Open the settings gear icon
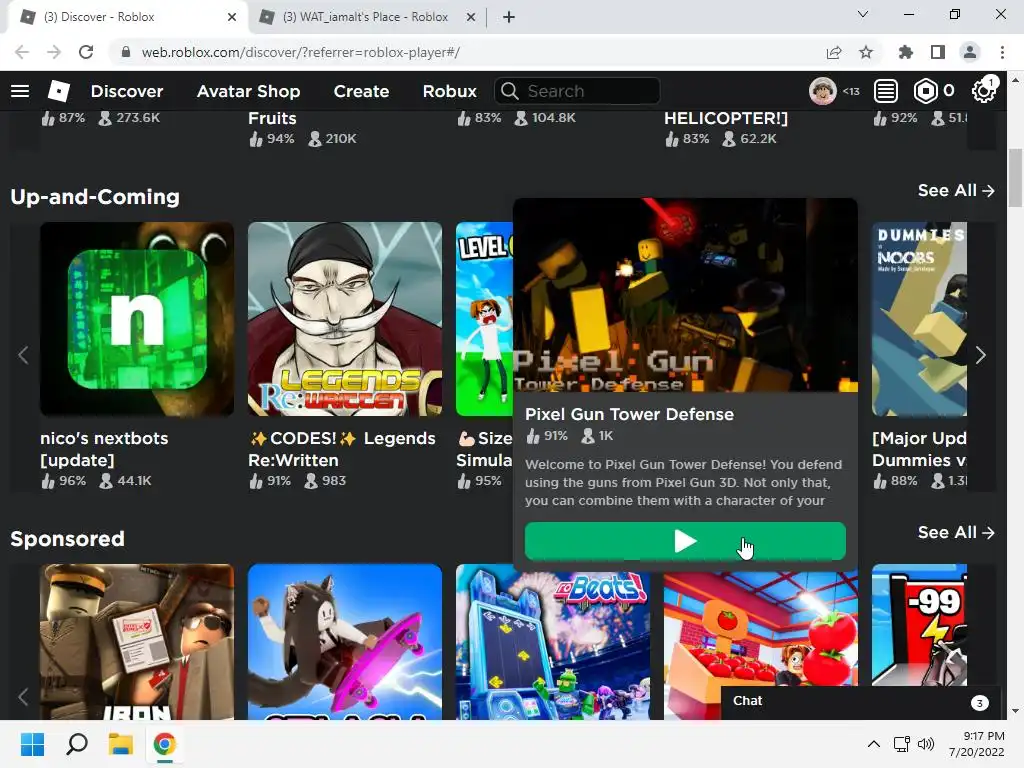 click(x=983, y=91)
